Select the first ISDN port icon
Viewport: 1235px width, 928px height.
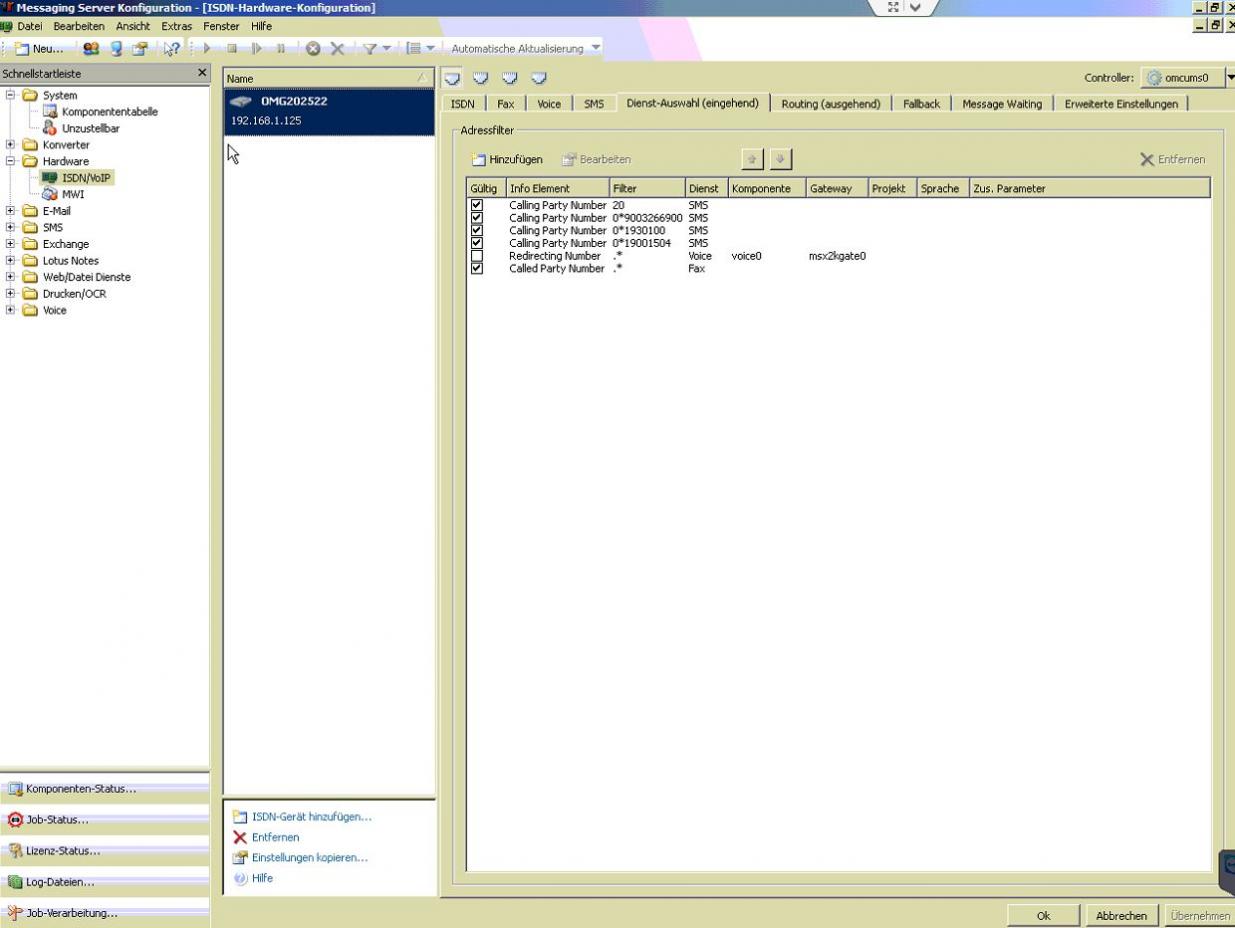(x=452, y=78)
